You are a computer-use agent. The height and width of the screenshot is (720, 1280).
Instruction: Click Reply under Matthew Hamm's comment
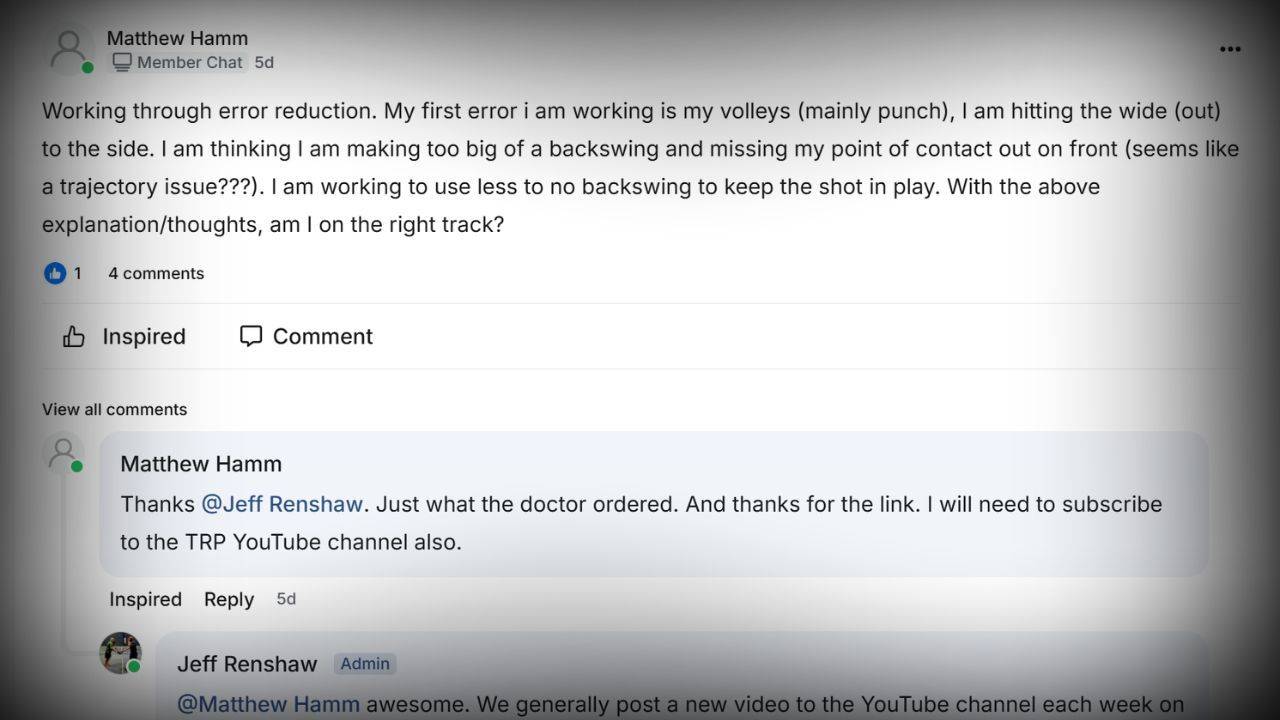[x=229, y=599]
